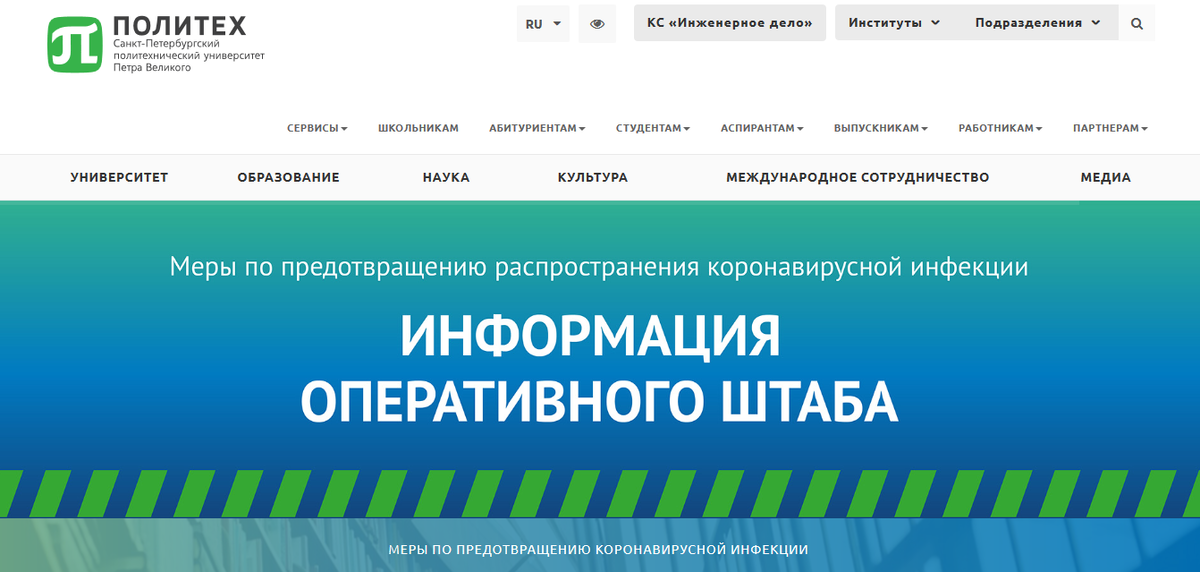The image size is (1200, 572).
Task: Open the ОБРАЗОВАНИЕ main menu item
Action: (288, 177)
